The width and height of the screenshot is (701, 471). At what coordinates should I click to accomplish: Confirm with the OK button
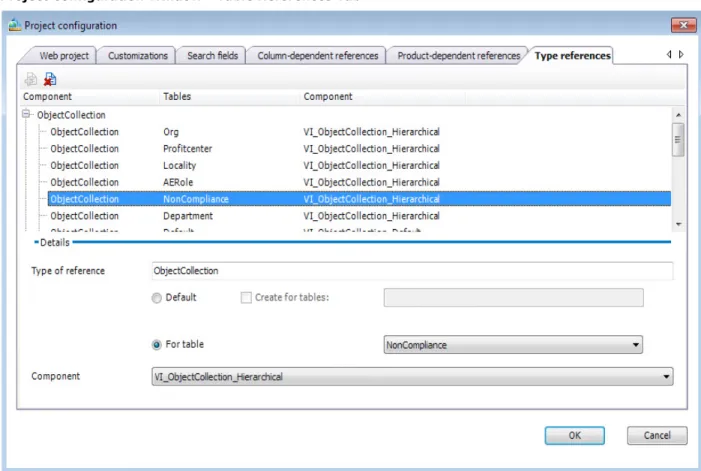[574, 435]
